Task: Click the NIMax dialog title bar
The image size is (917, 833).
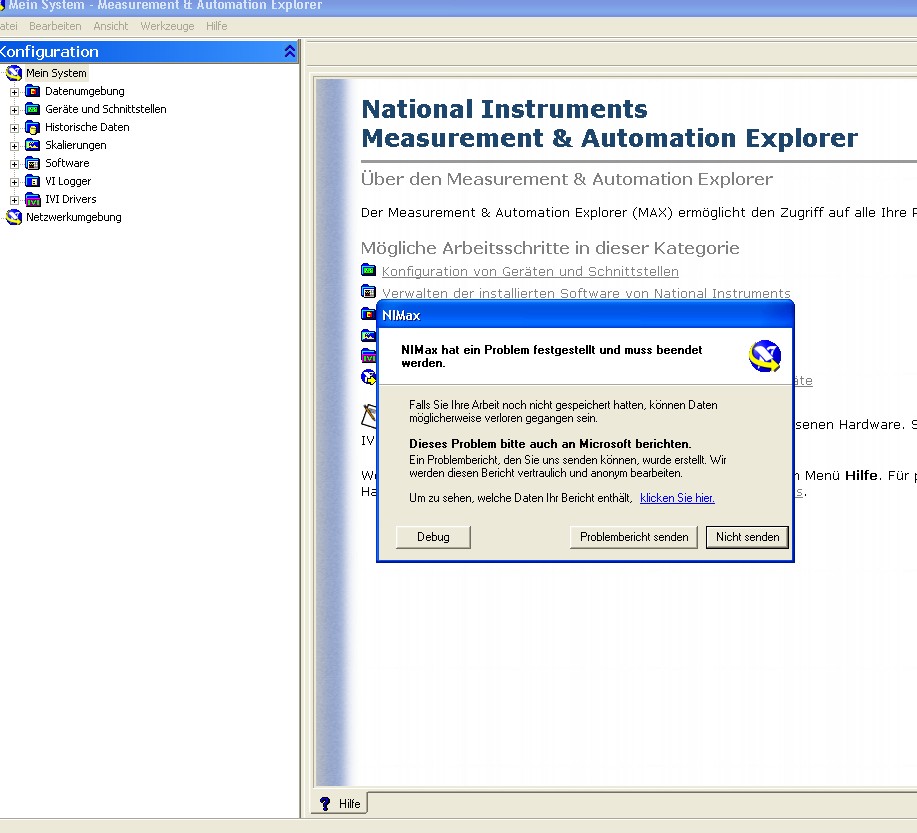Action: tap(585, 315)
